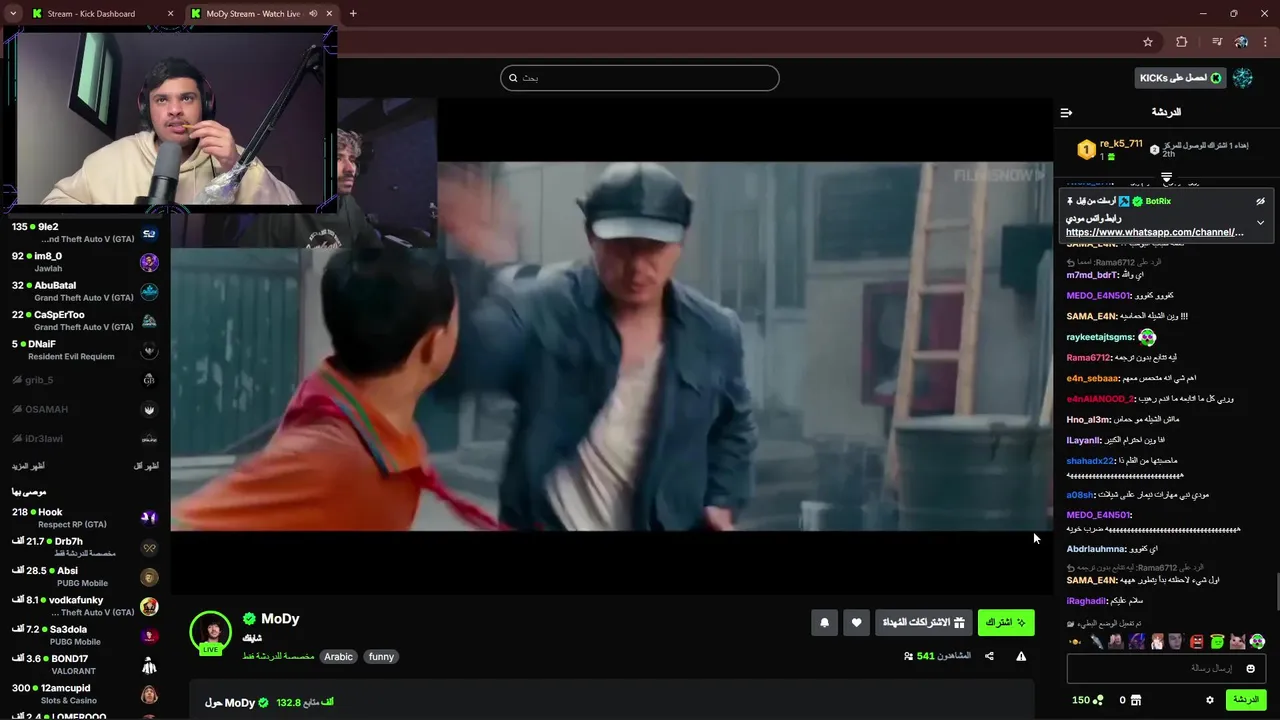Open recommended channel Hook
Viewport: 1280px width, 720px height.
(x=85, y=518)
